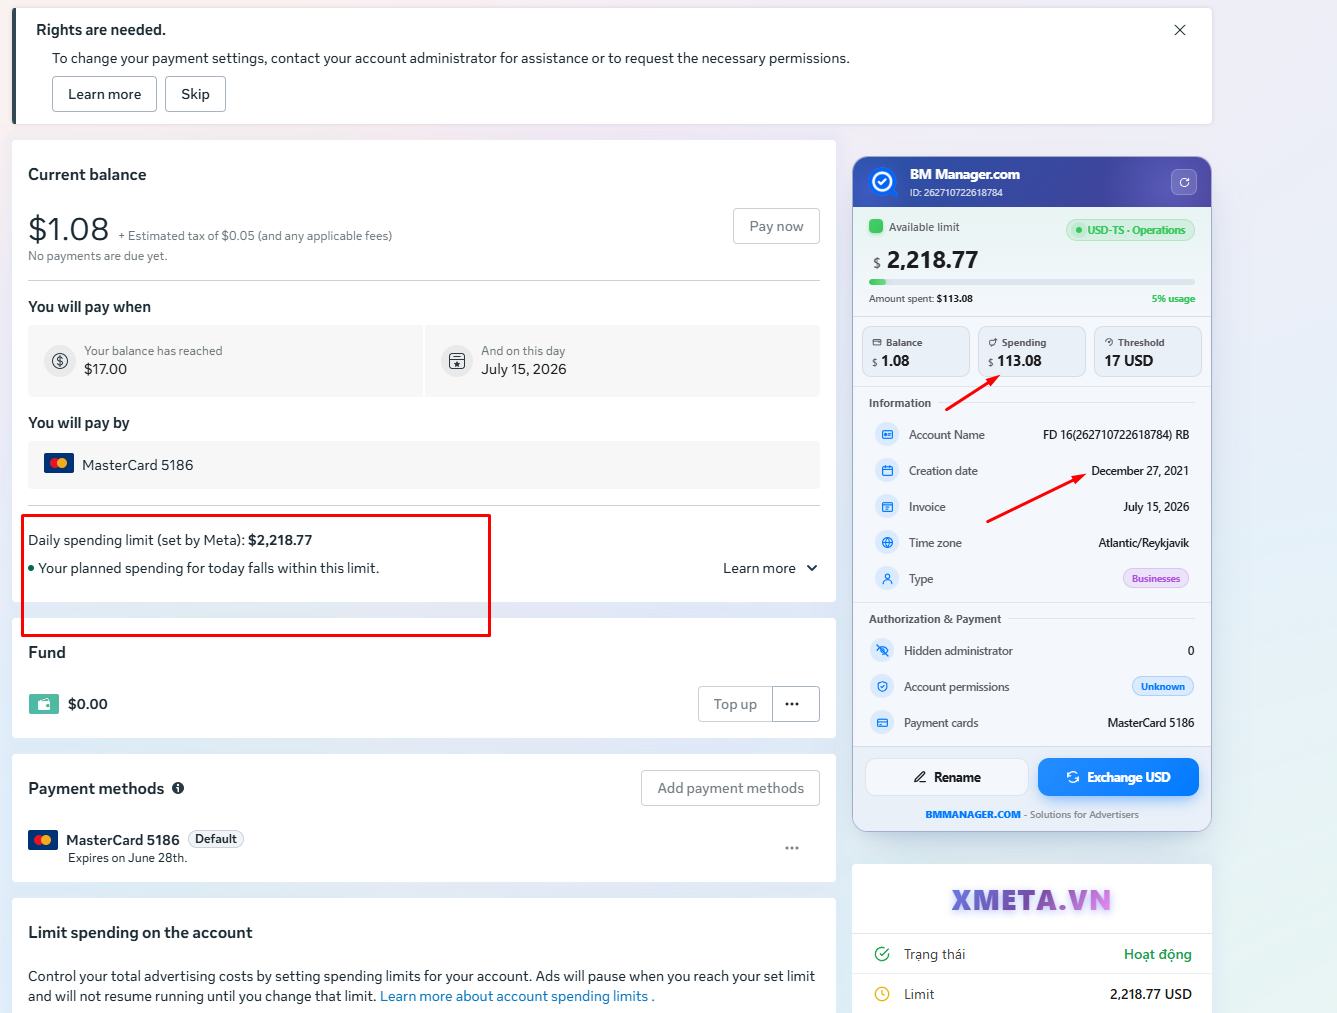Click the account name FD 16(262710722618784) RB

[x=1116, y=435]
